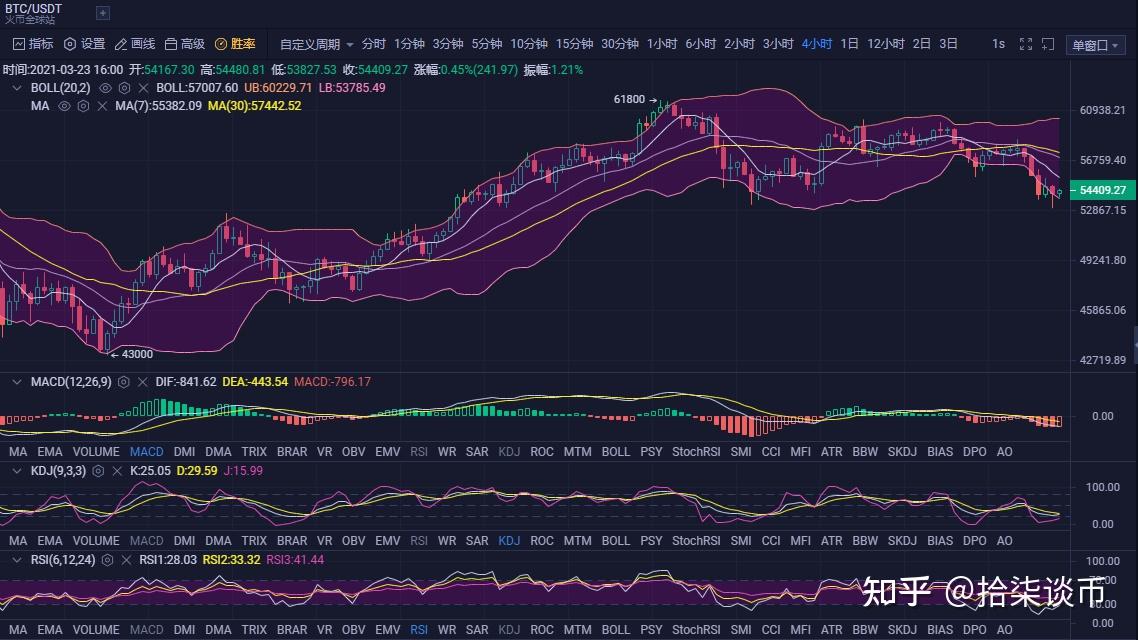Select the 1分钟 timeframe
The height and width of the screenshot is (640, 1138).
(x=409, y=44)
